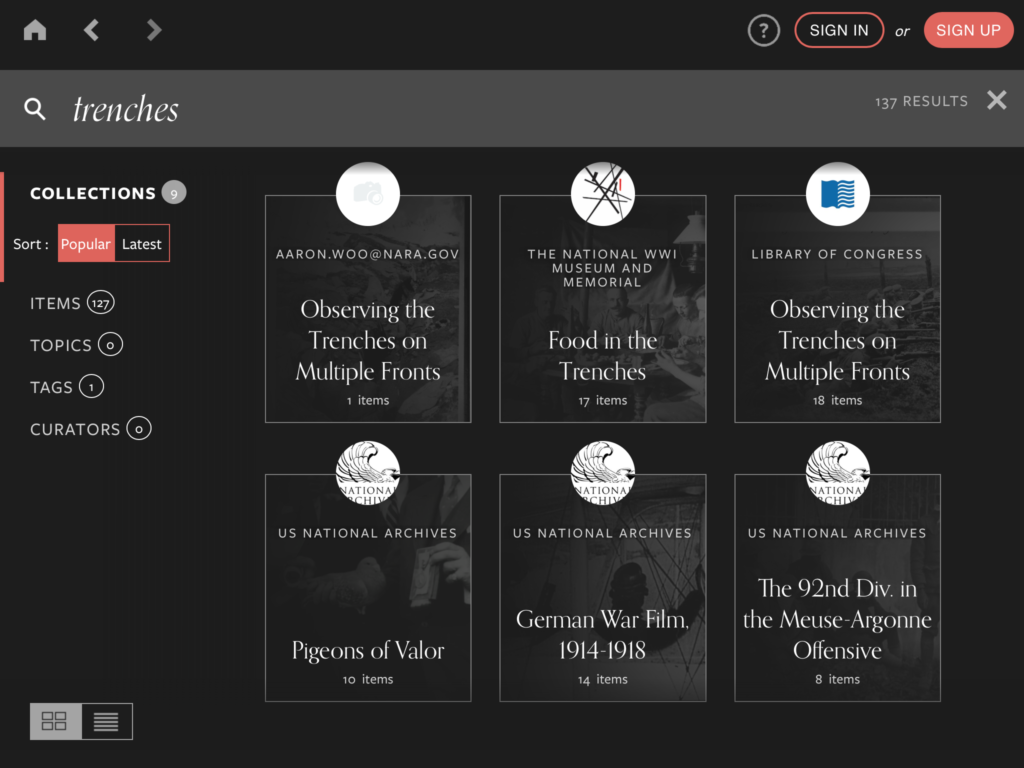Click '18 items' under Library of Congress card
This screenshot has width=1024, height=768.
point(837,400)
